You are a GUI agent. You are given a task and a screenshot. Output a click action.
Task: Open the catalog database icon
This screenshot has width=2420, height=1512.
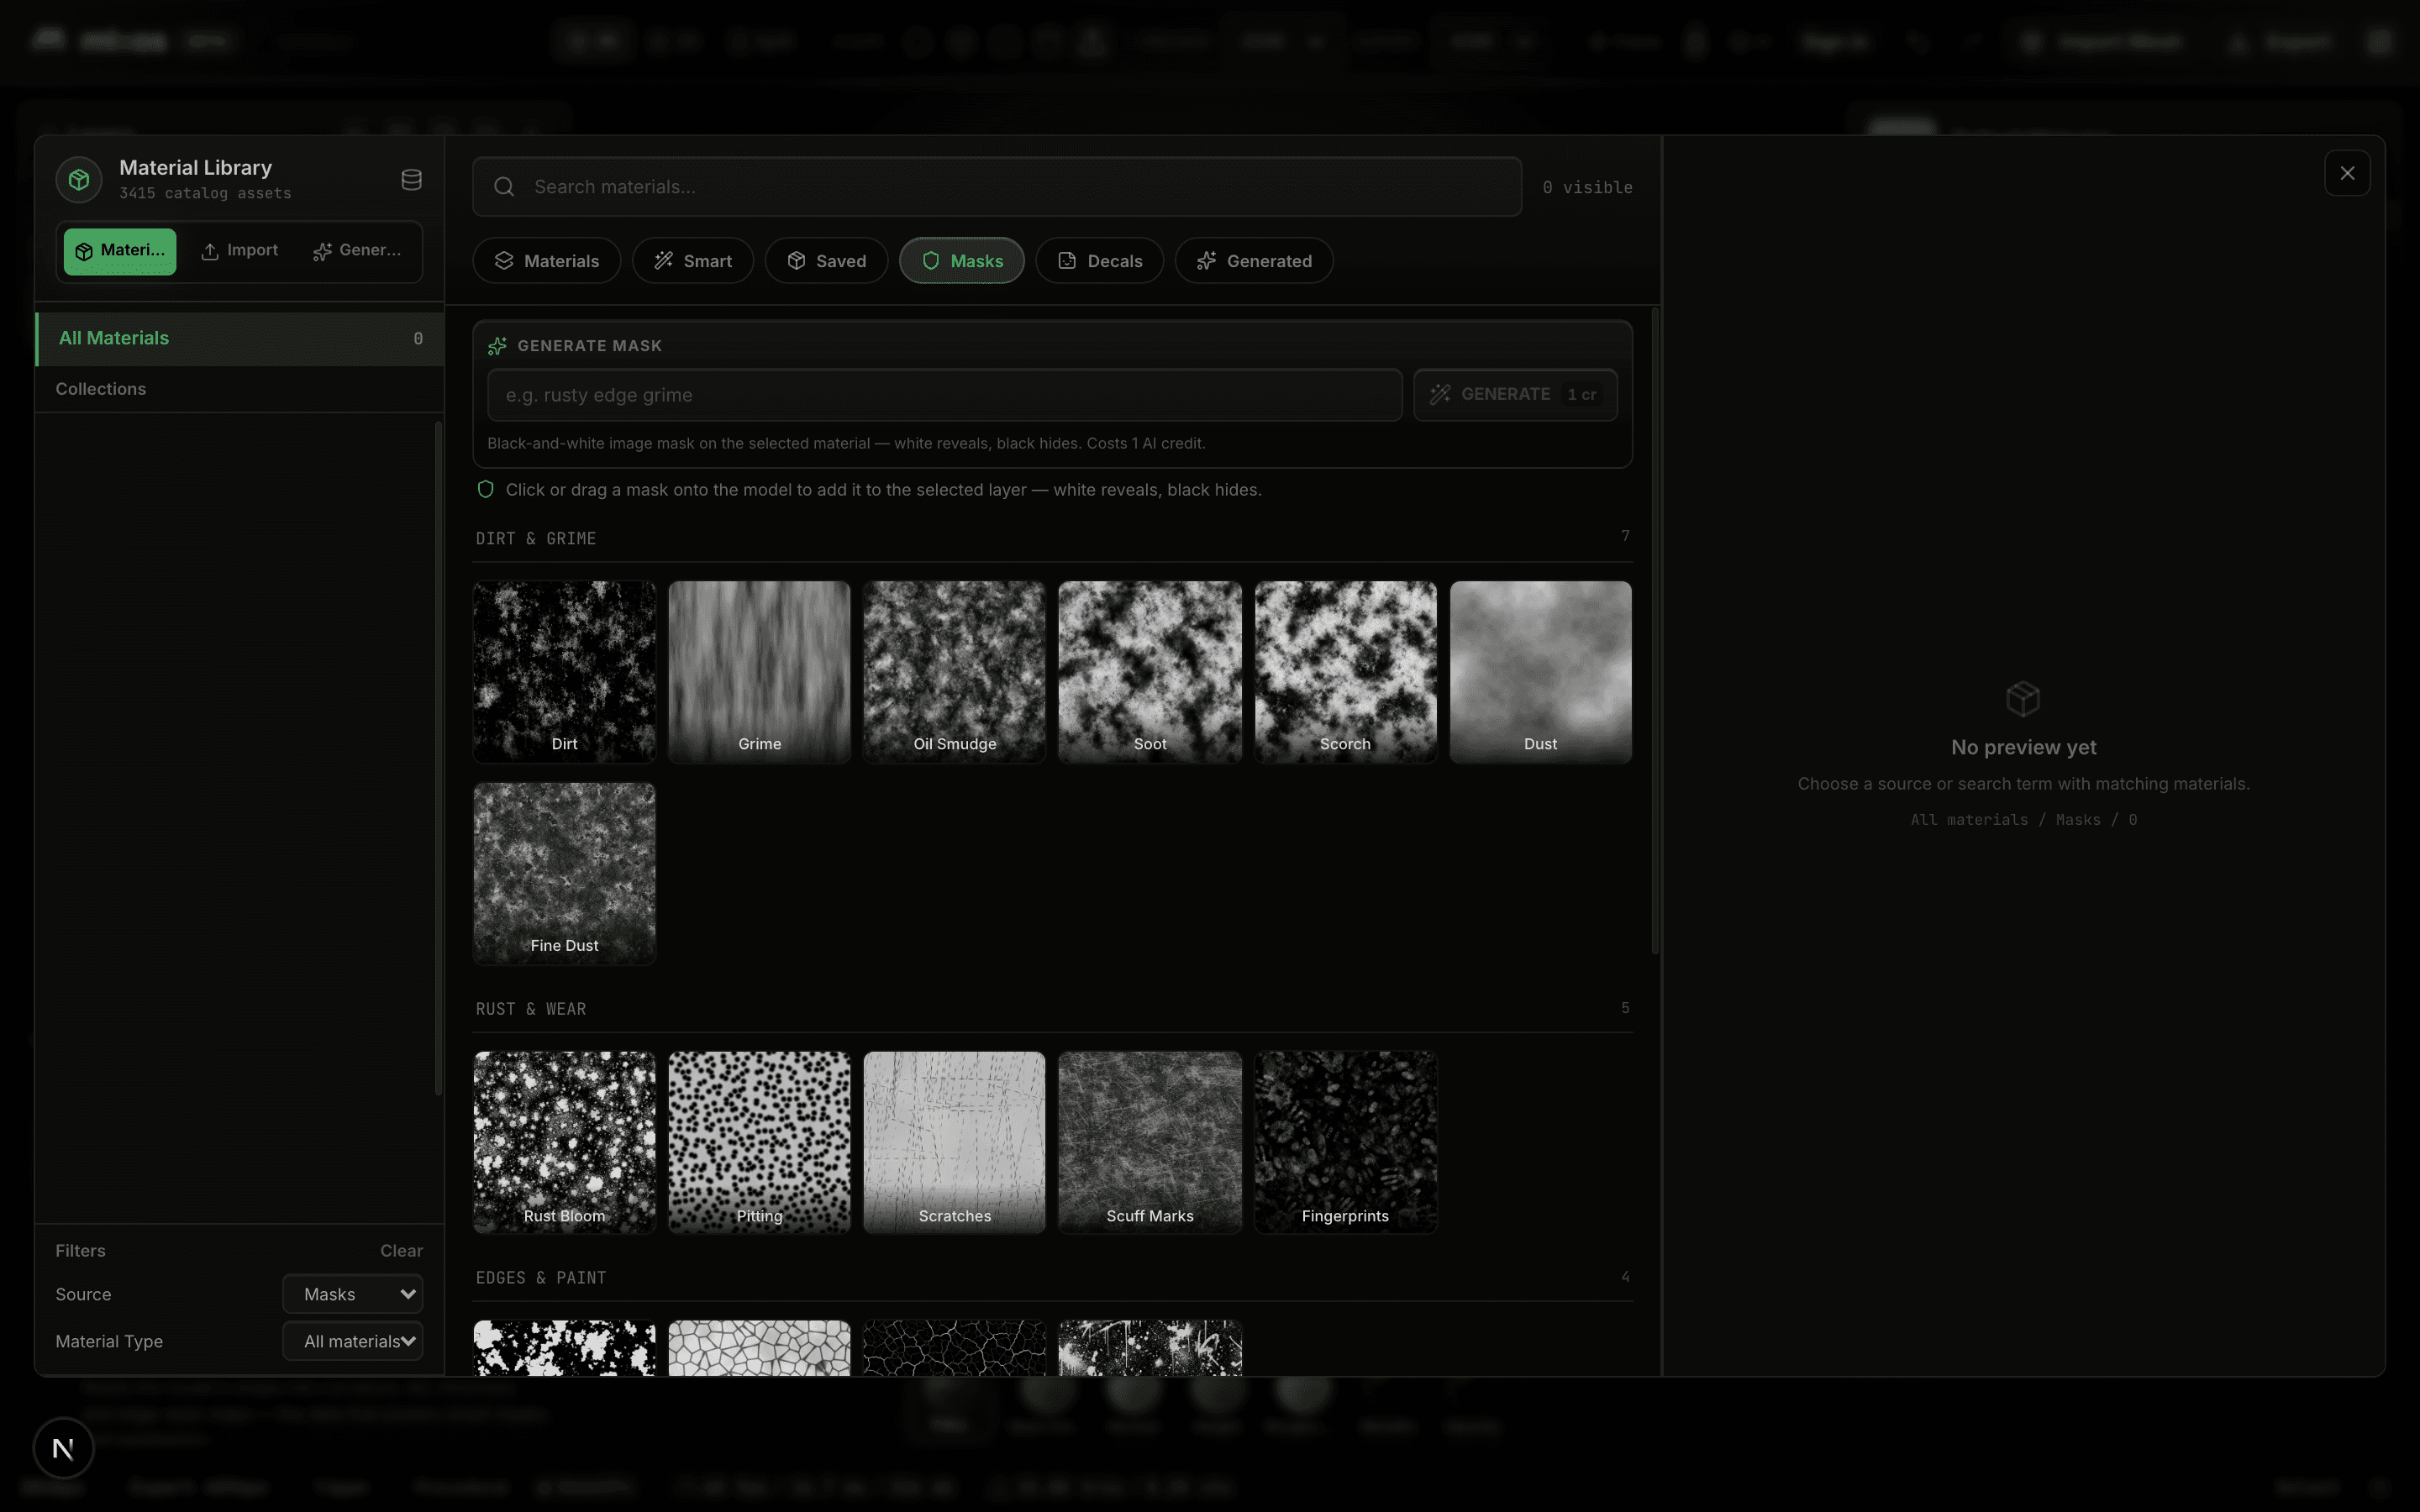coord(411,180)
